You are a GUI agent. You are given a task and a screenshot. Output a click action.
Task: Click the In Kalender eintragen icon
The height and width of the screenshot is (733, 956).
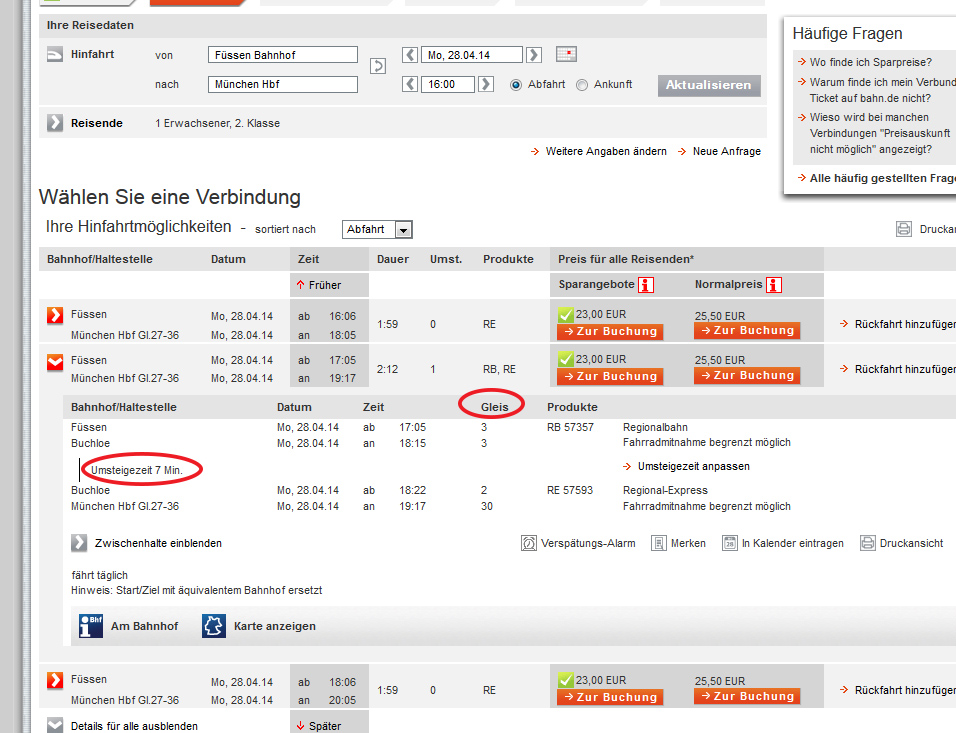[x=730, y=543]
